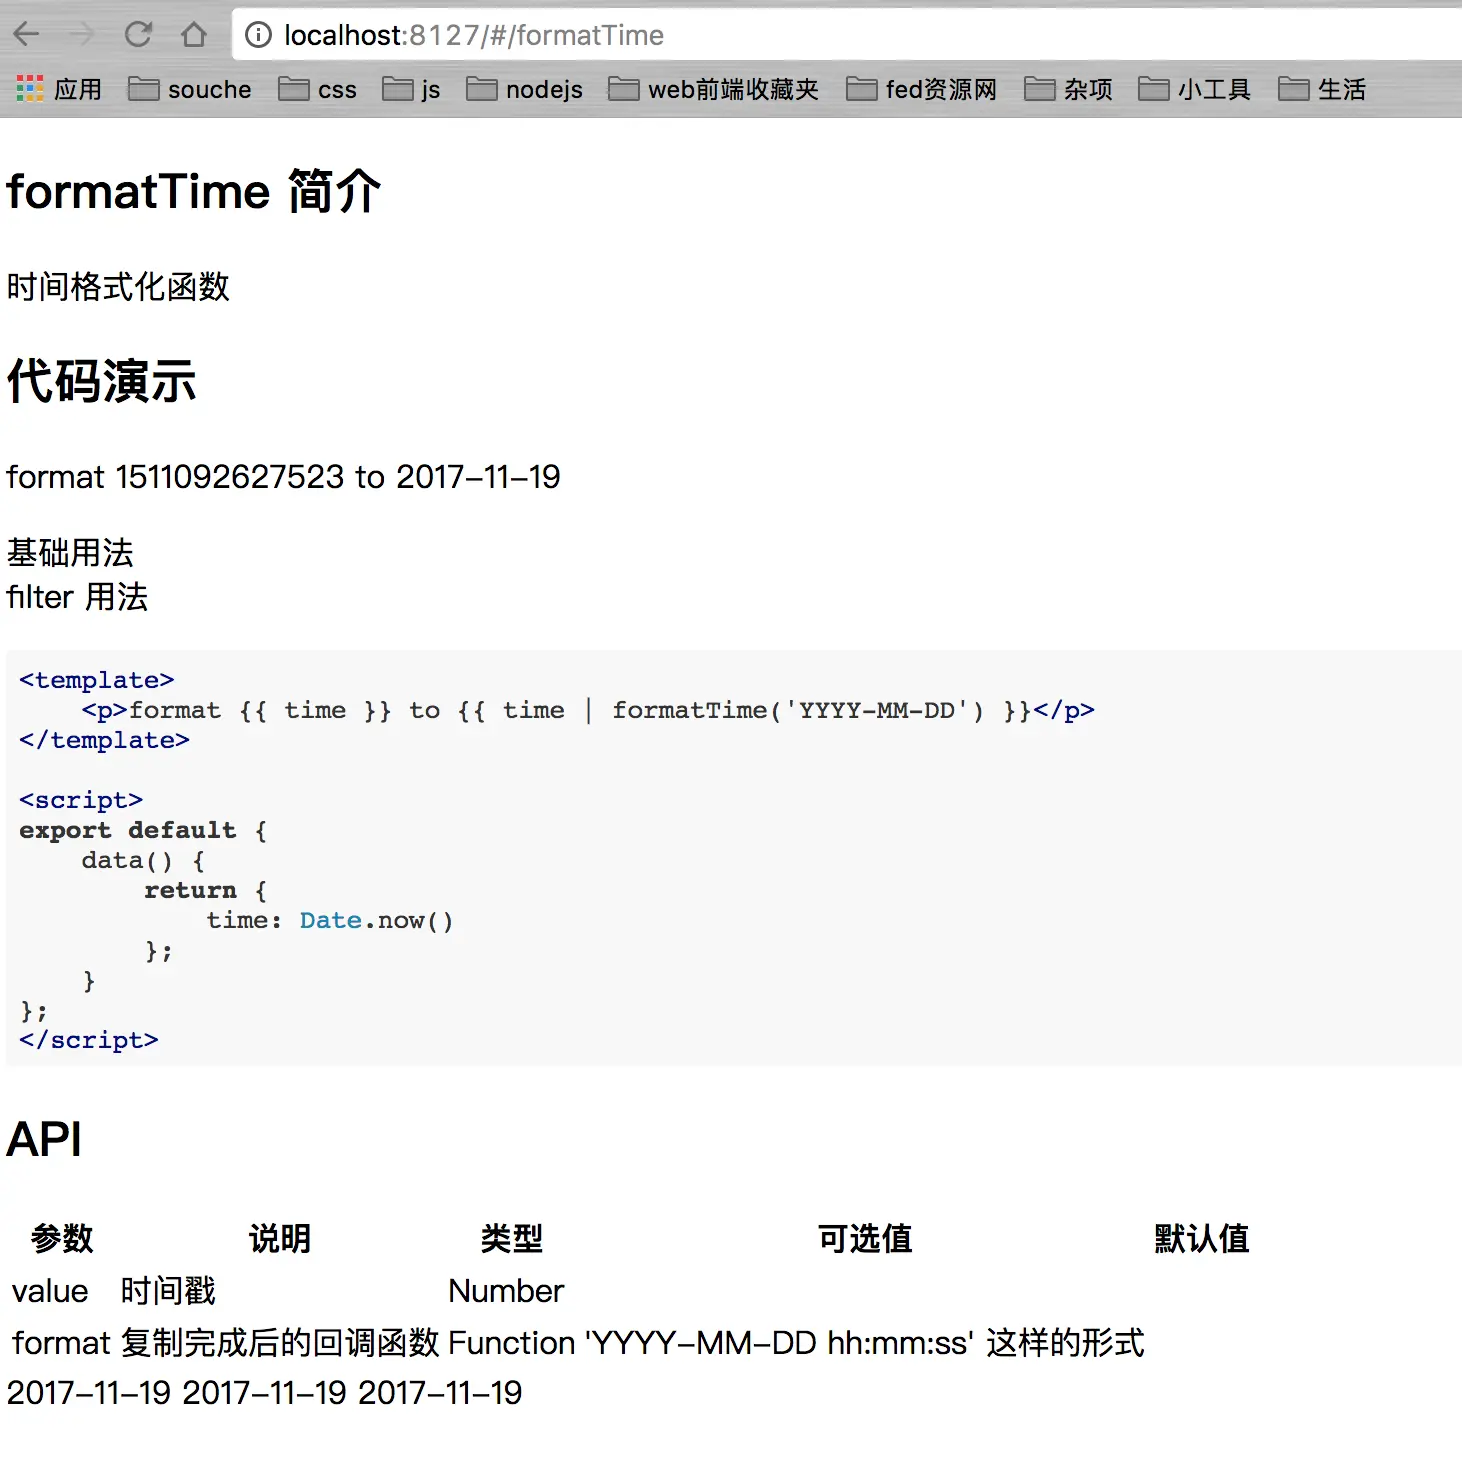Viewport: 1462px width, 1458px height.
Task: Open the nodejs bookmark folder
Action: point(524,89)
